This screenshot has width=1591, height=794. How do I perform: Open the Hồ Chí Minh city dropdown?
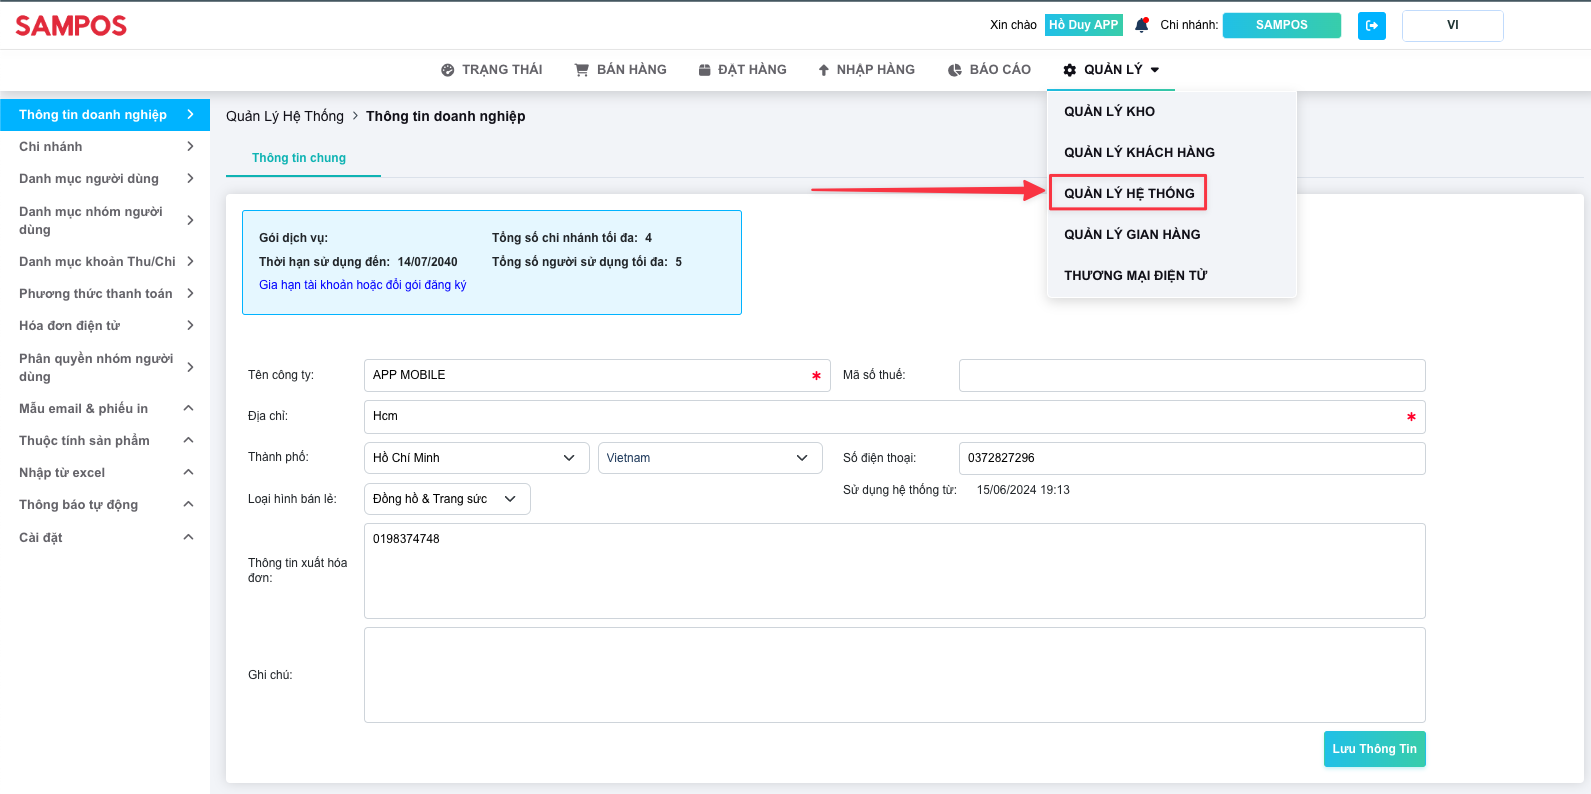(x=477, y=458)
